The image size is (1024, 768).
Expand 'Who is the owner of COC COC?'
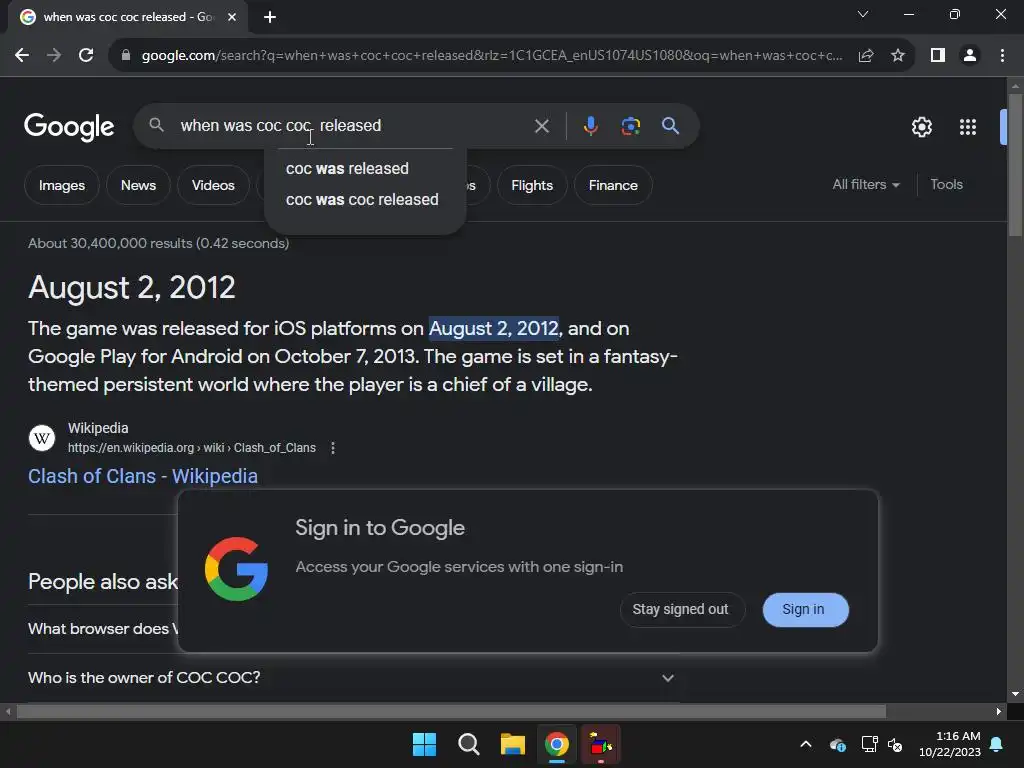[351, 678]
